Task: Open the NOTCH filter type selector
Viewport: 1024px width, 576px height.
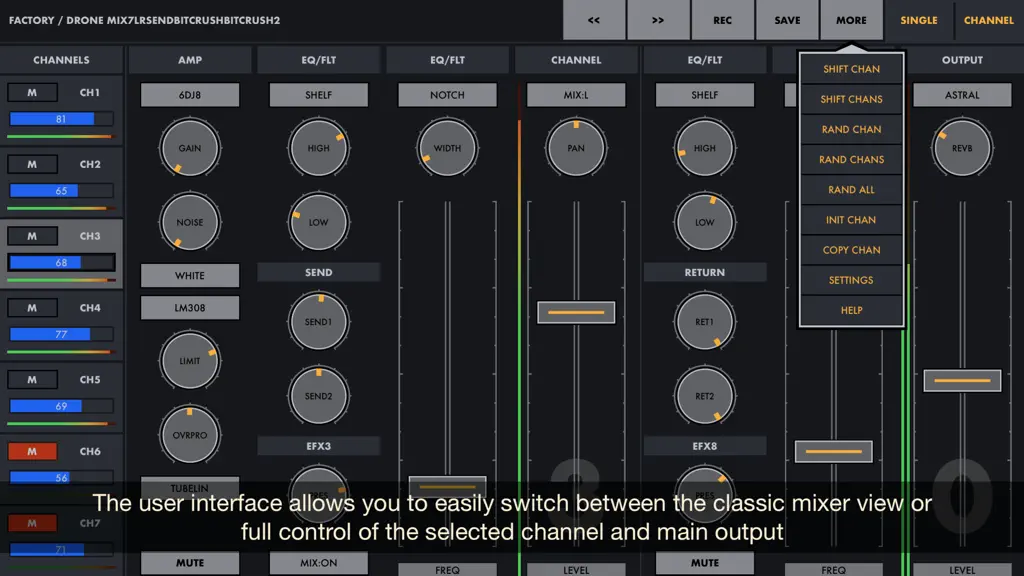Action: (x=447, y=95)
